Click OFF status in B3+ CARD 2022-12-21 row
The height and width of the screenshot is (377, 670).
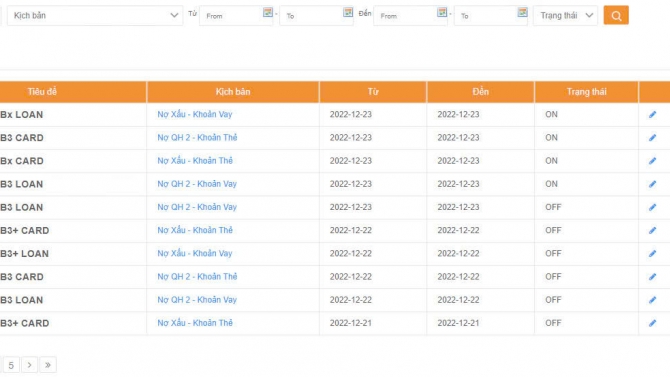tap(553, 323)
